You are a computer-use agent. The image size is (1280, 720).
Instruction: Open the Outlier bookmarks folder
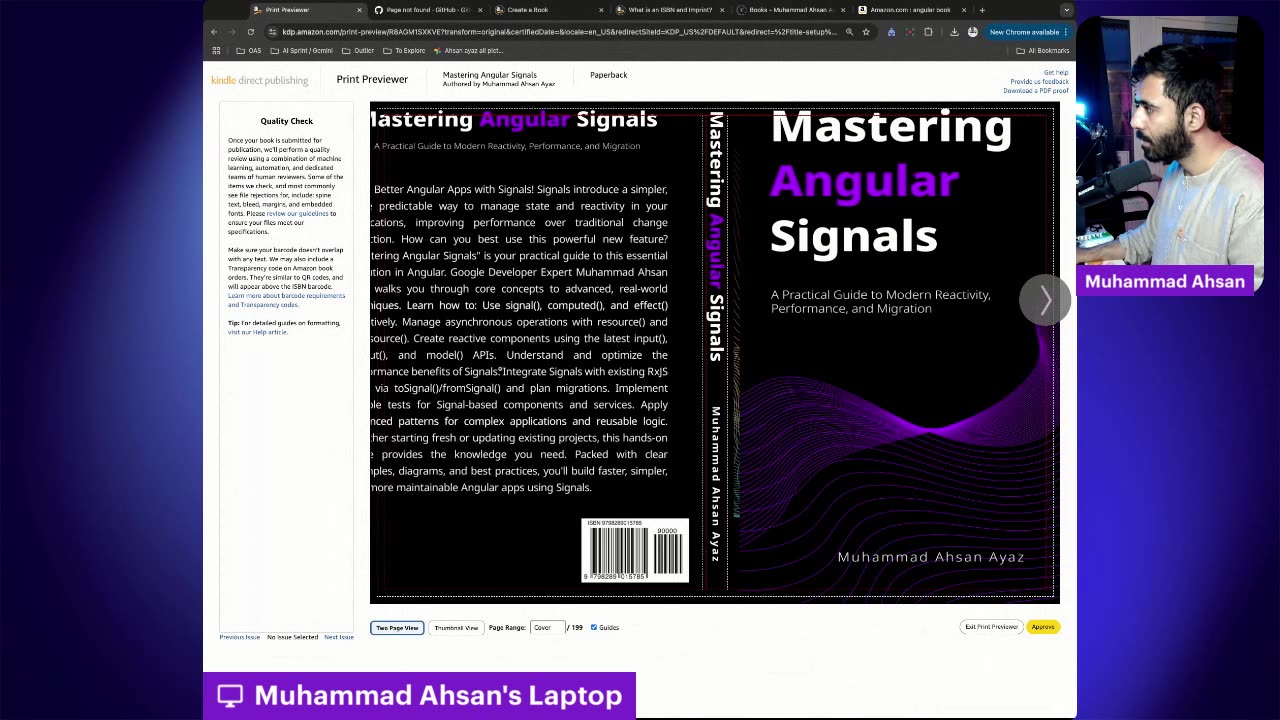(x=358, y=50)
